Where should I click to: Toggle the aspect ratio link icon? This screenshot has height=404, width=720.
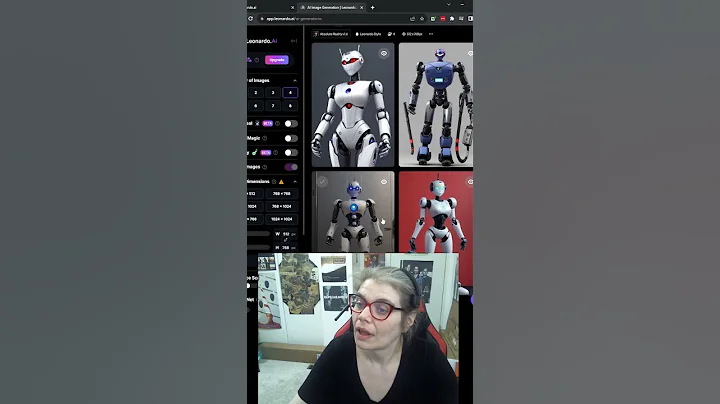(x=286, y=241)
